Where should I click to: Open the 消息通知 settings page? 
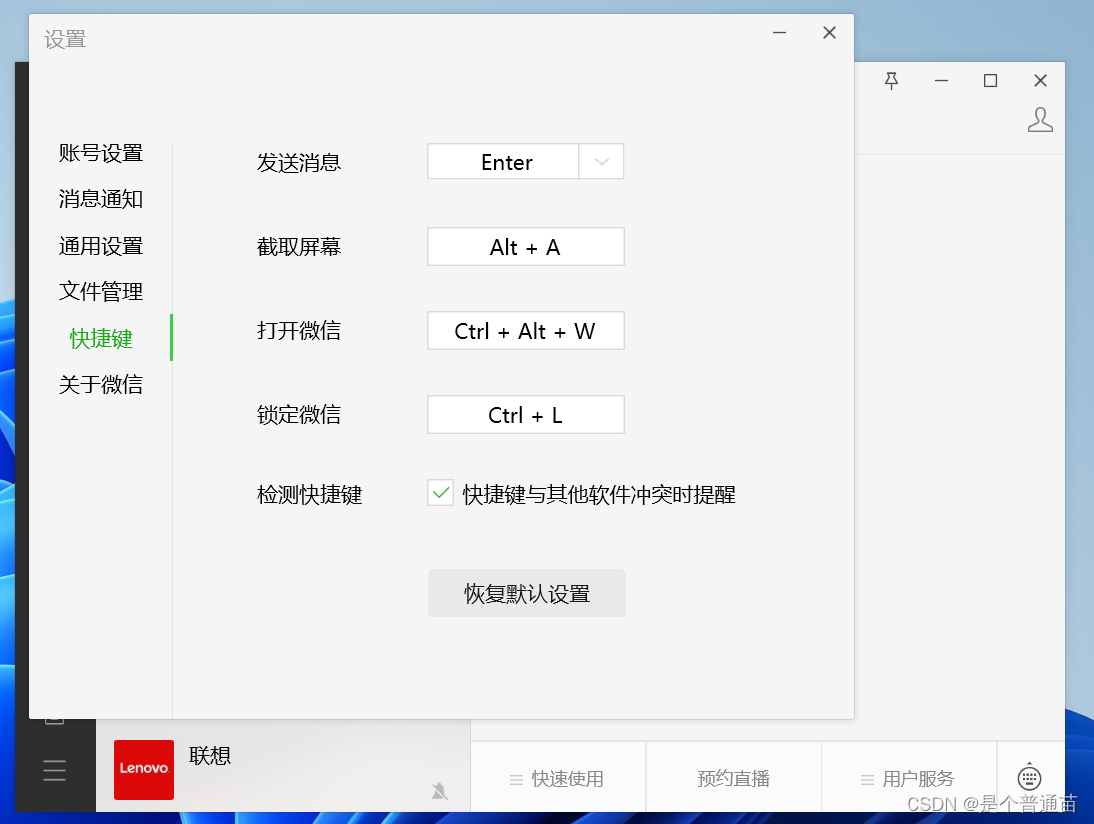click(101, 199)
